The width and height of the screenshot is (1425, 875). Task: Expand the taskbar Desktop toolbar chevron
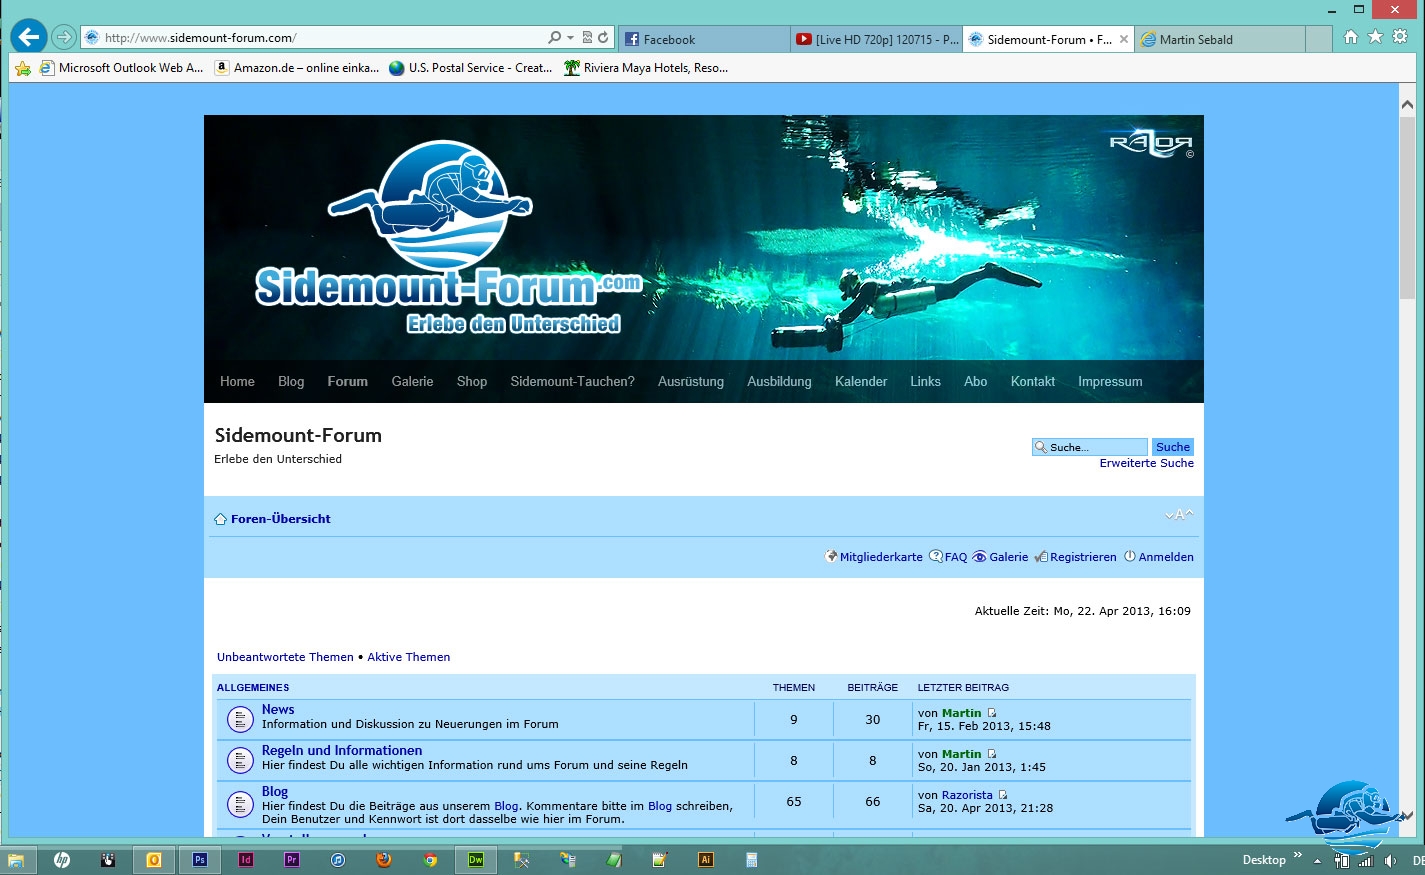click(x=1298, y=855)
